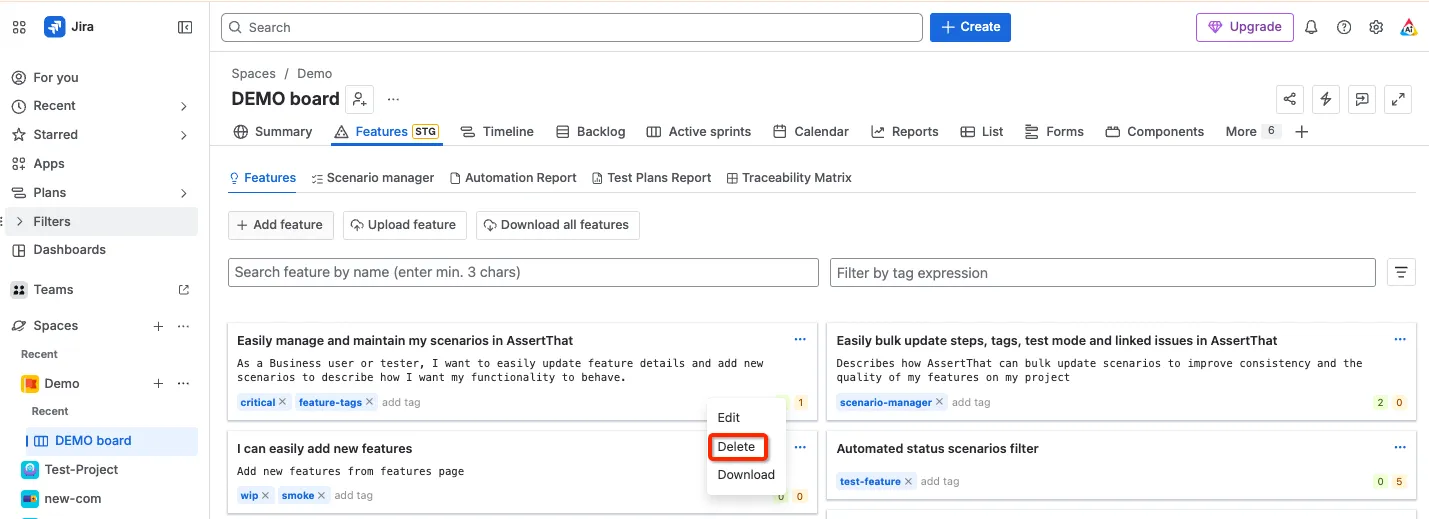Remove the test-feature tag with its x
Screen dimensions: 1429x519
[x=908, y=481]
